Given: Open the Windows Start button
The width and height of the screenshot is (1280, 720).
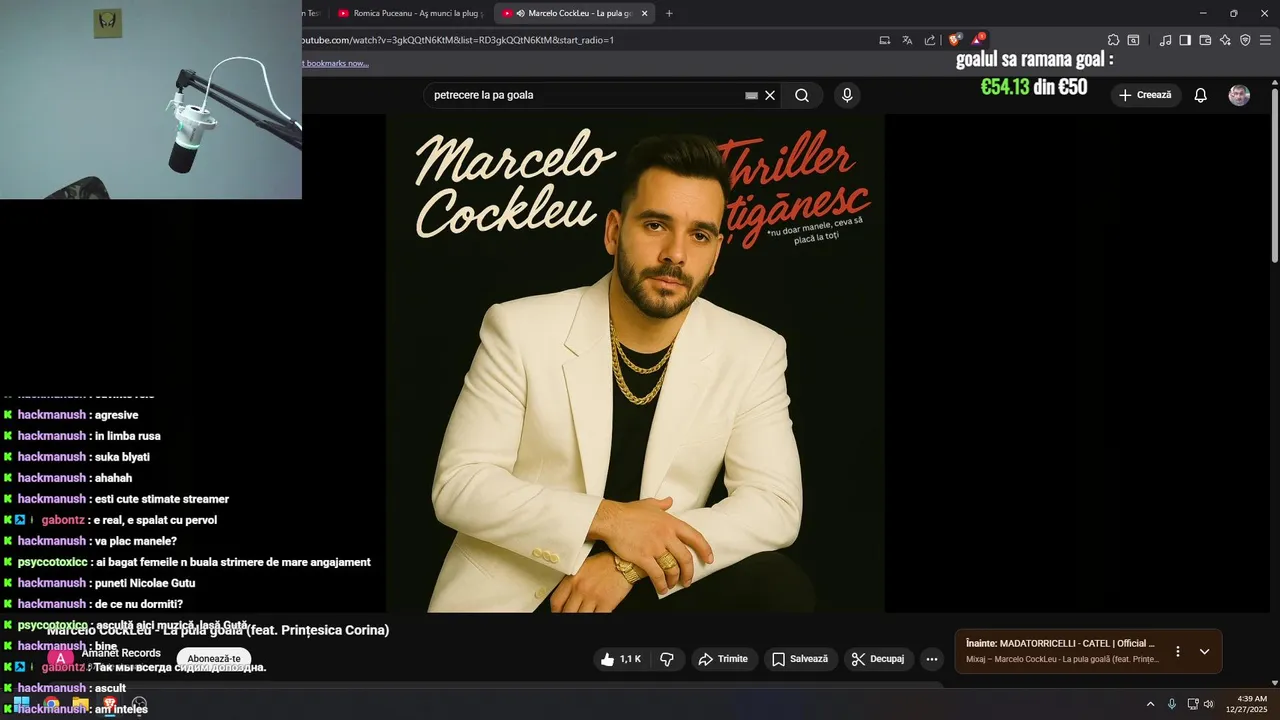Looking at the screenshot, I should 21,704.
